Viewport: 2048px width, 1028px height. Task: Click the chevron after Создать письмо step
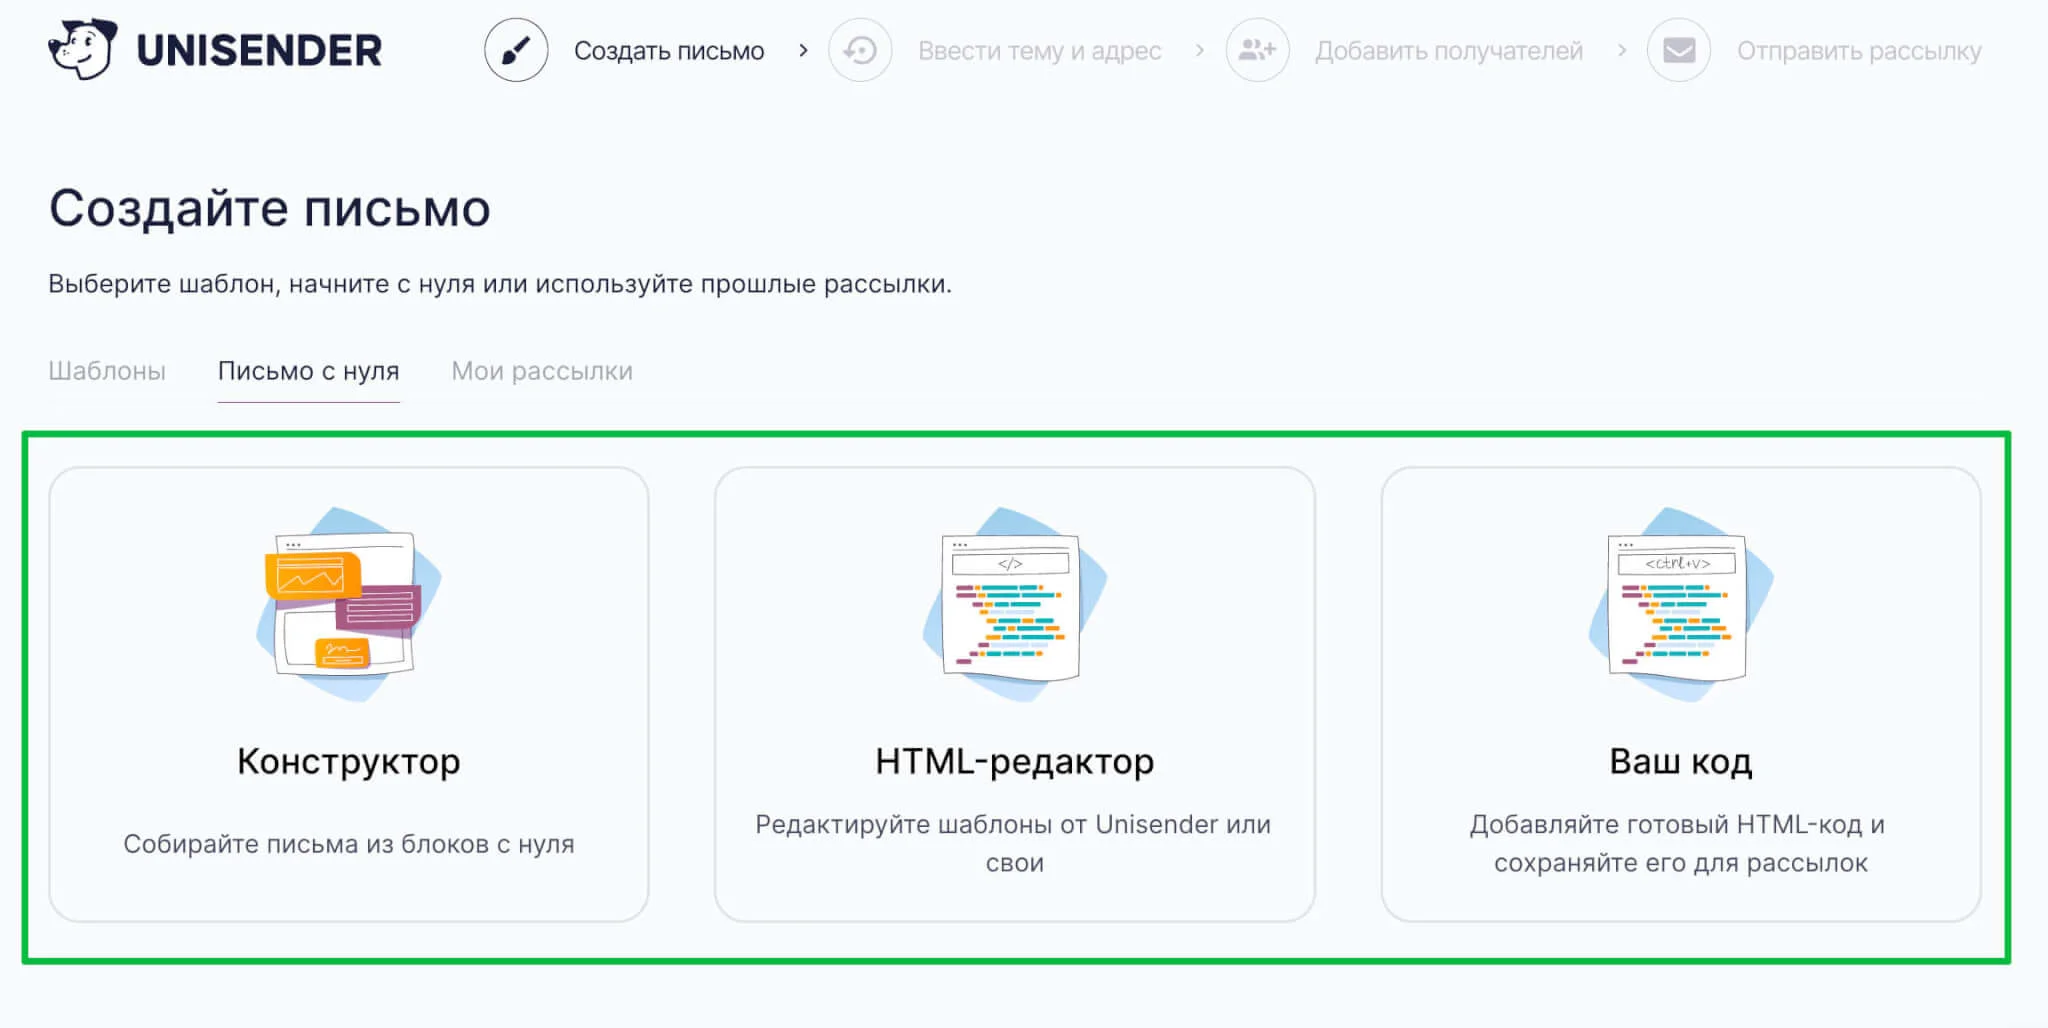(x=803, y=50)
